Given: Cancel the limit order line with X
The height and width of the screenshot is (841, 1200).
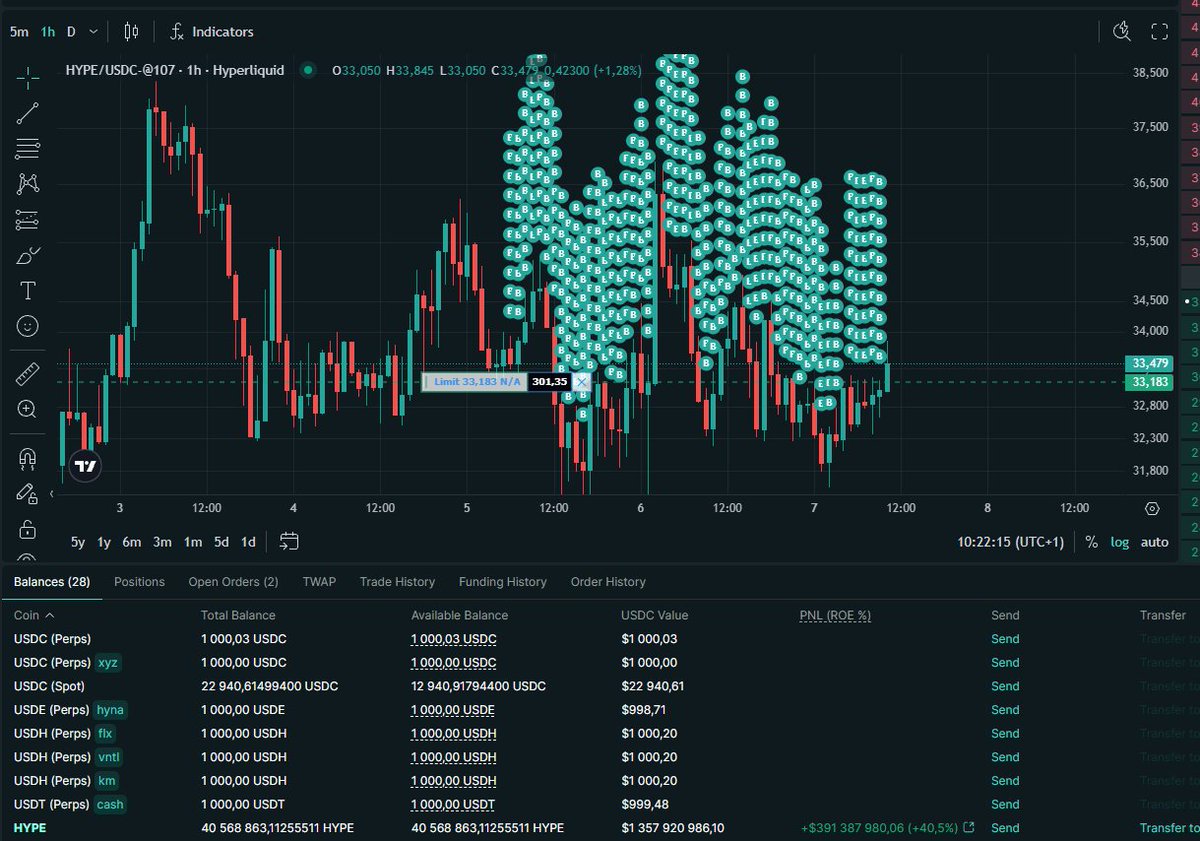Looking at the screenshot, I should click(582, 382).
